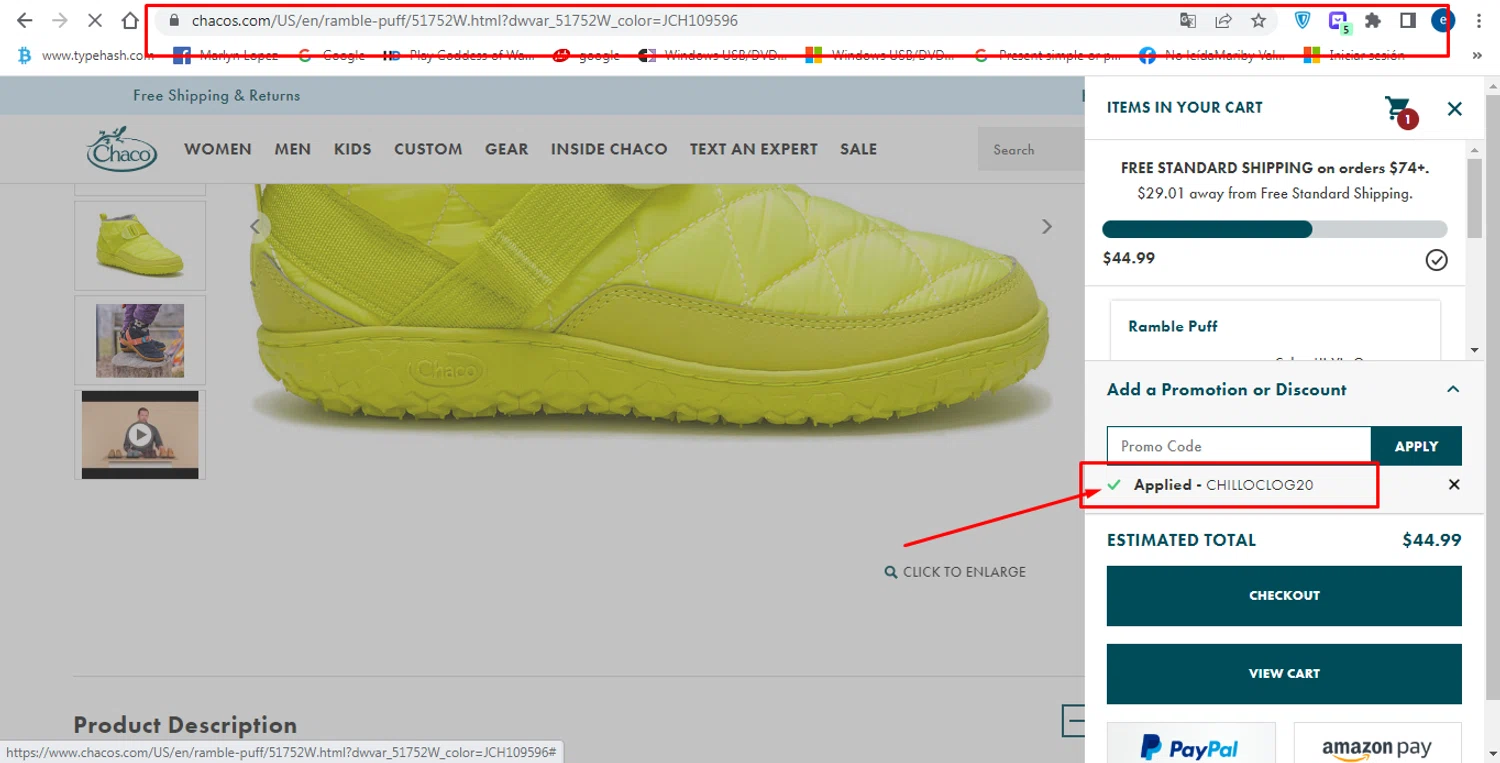1500x763 pixels.
Task: Stop loading the page
Action: coord(95,20)
